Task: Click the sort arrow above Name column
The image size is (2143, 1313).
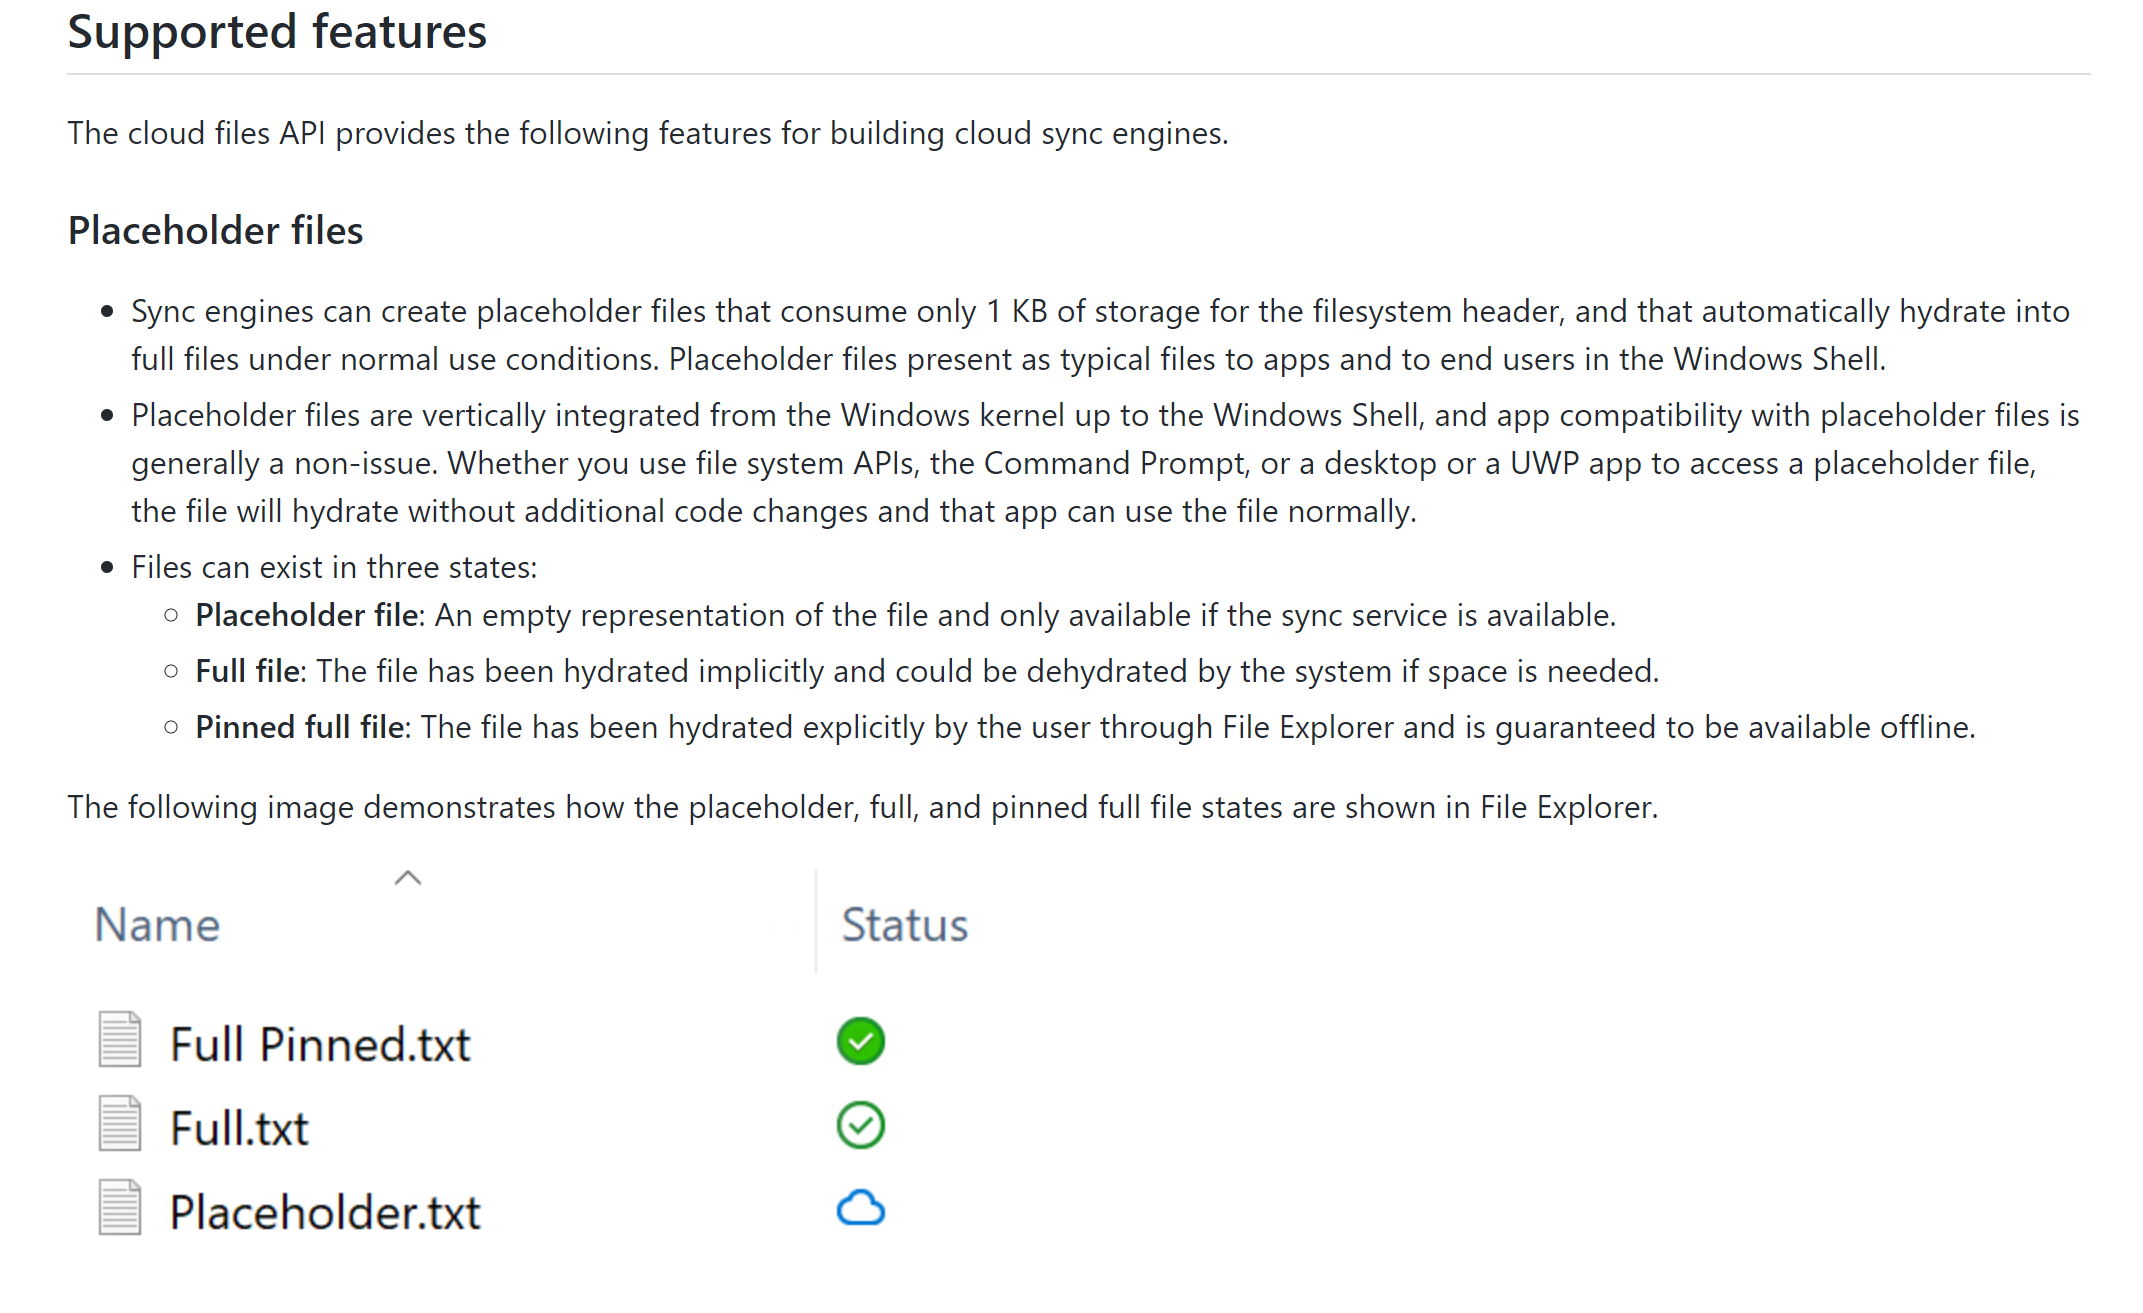Action: pyautogui.click(x=408, y=878)
